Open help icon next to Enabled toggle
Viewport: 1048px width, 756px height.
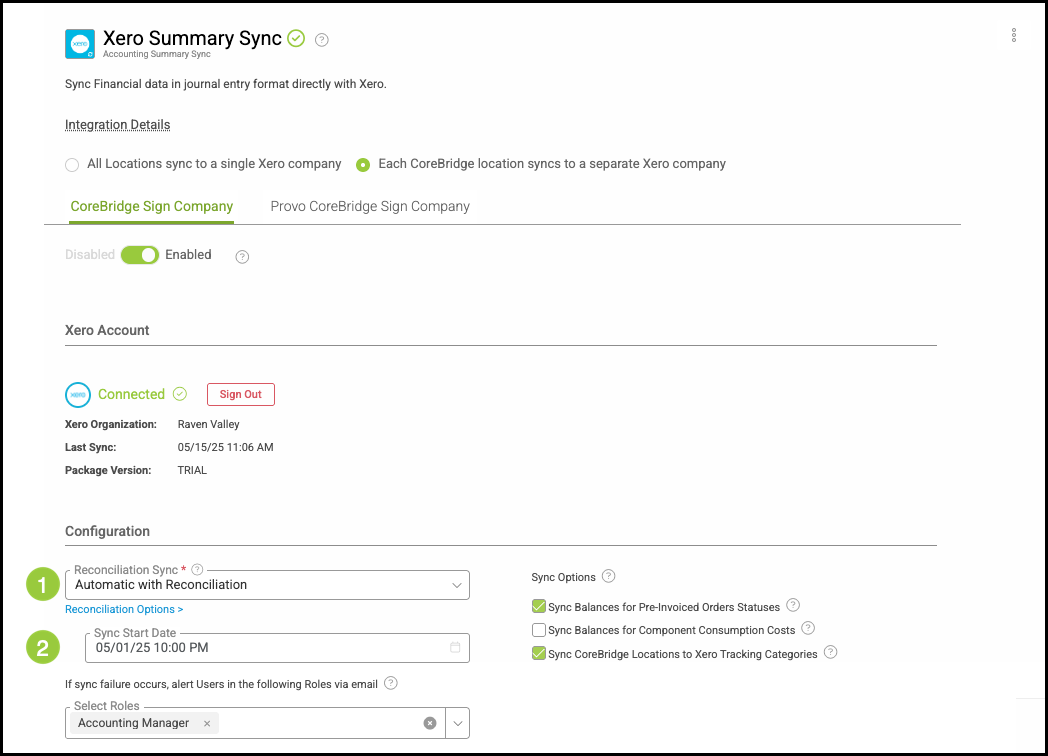[x=242, y=257]
